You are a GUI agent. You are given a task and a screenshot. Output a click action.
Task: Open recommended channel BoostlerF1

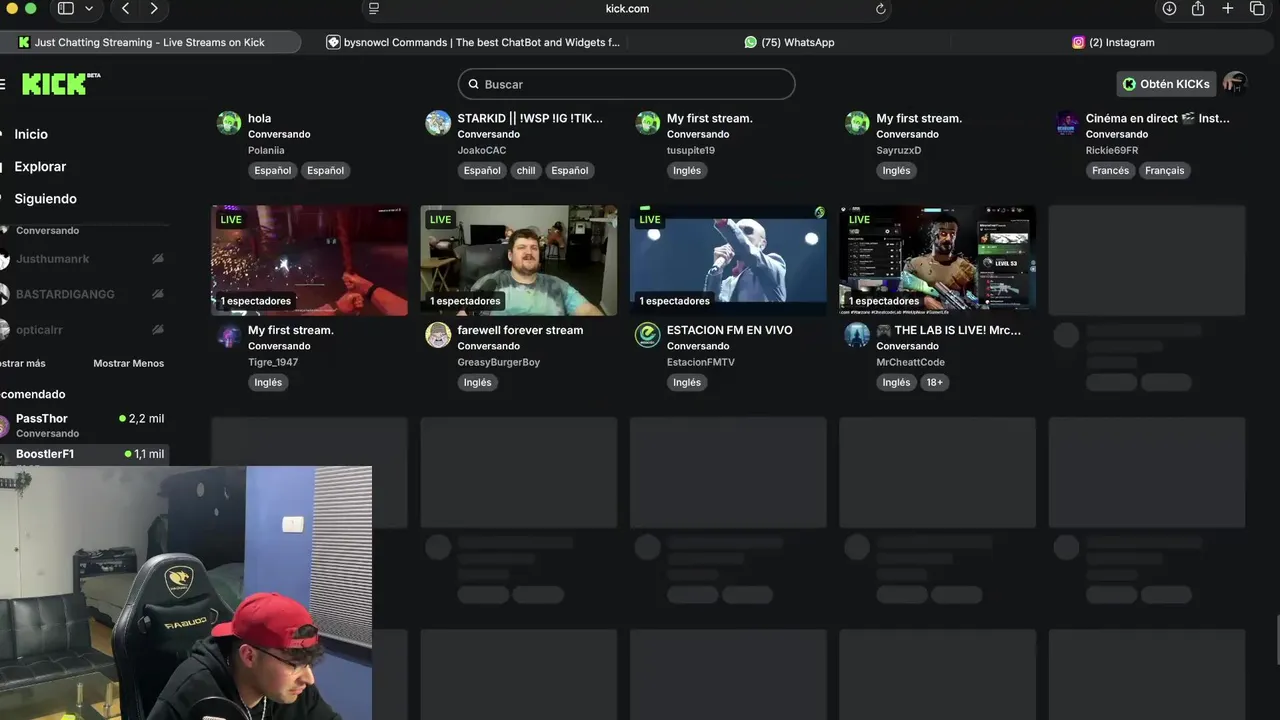click(x=85, y=455)
